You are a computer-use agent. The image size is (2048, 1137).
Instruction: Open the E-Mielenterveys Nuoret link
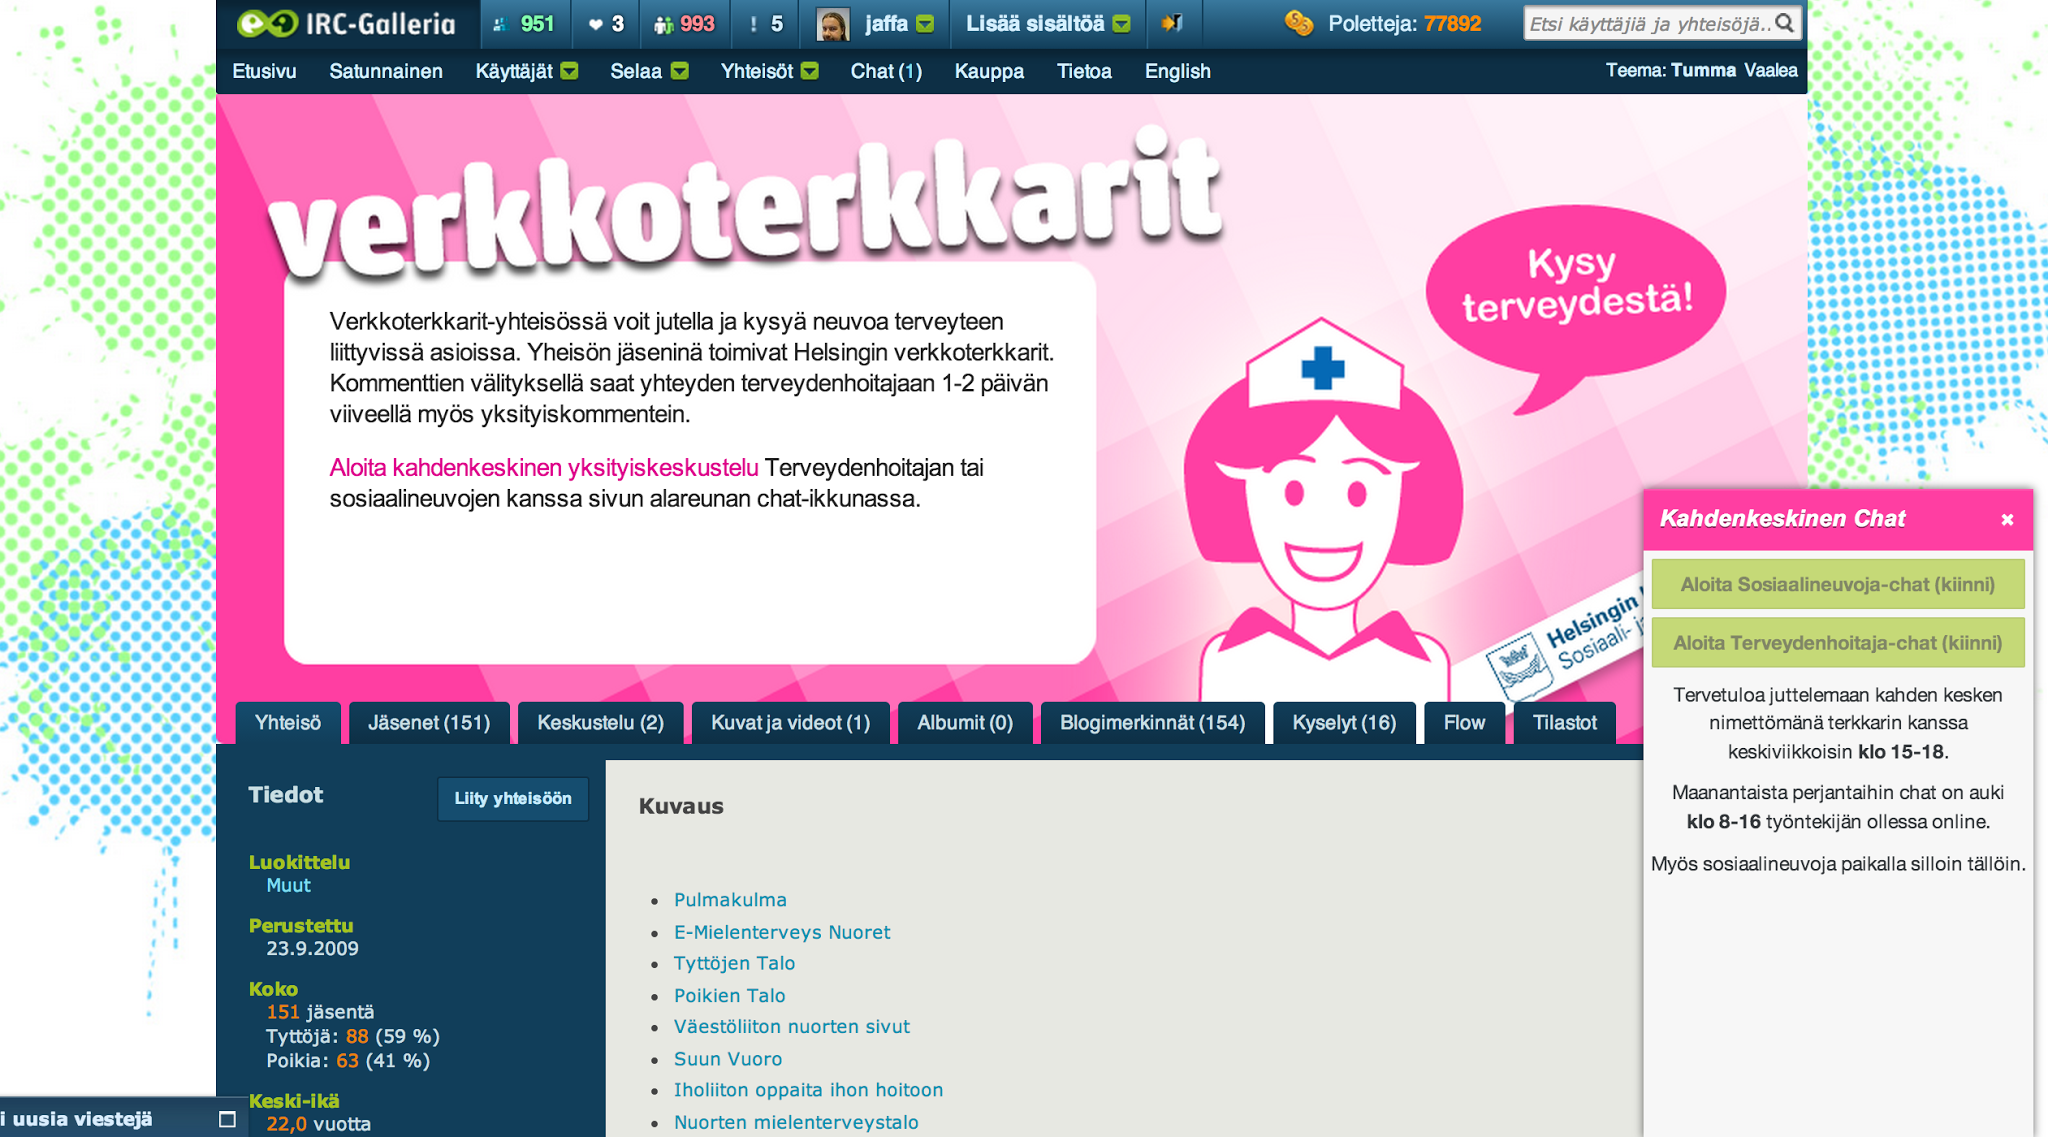[782, 932]
